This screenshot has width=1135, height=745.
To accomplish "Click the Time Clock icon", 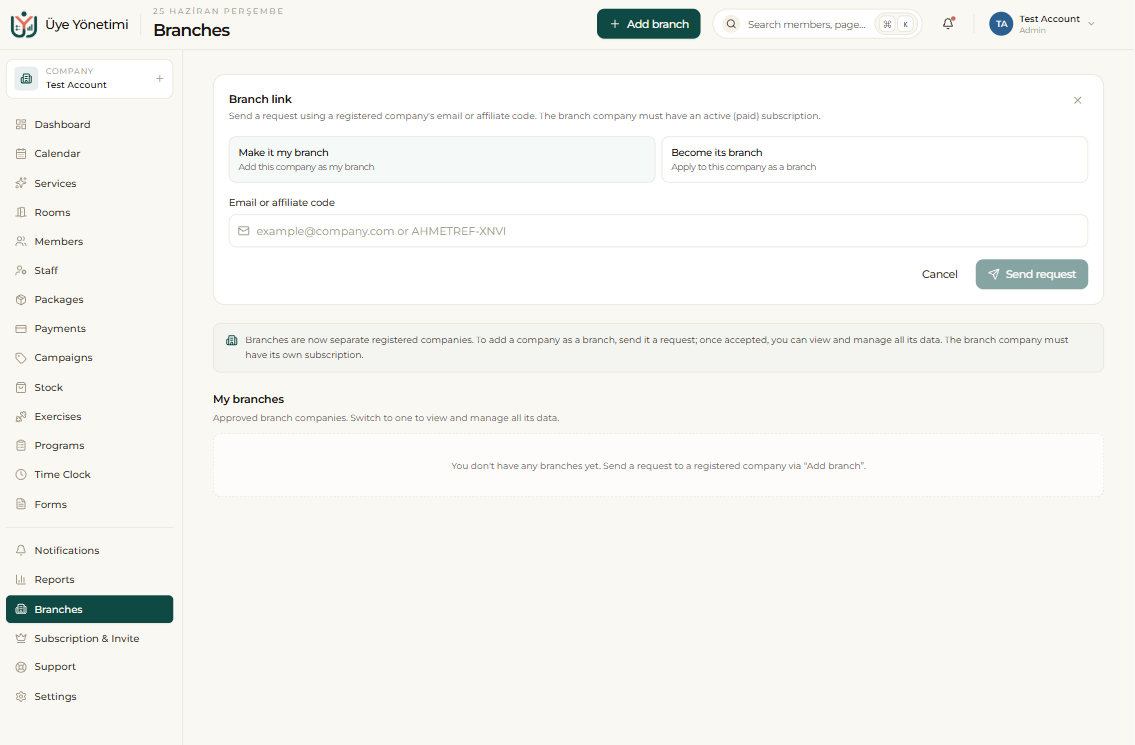I will (21, 474).
